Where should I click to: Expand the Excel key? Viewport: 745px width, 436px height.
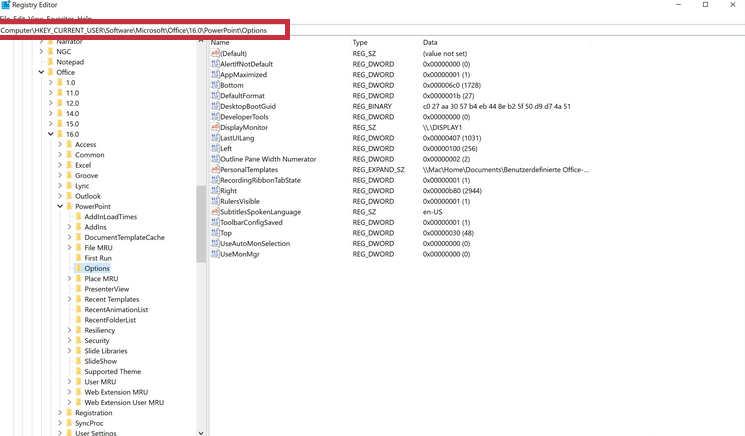60,165
